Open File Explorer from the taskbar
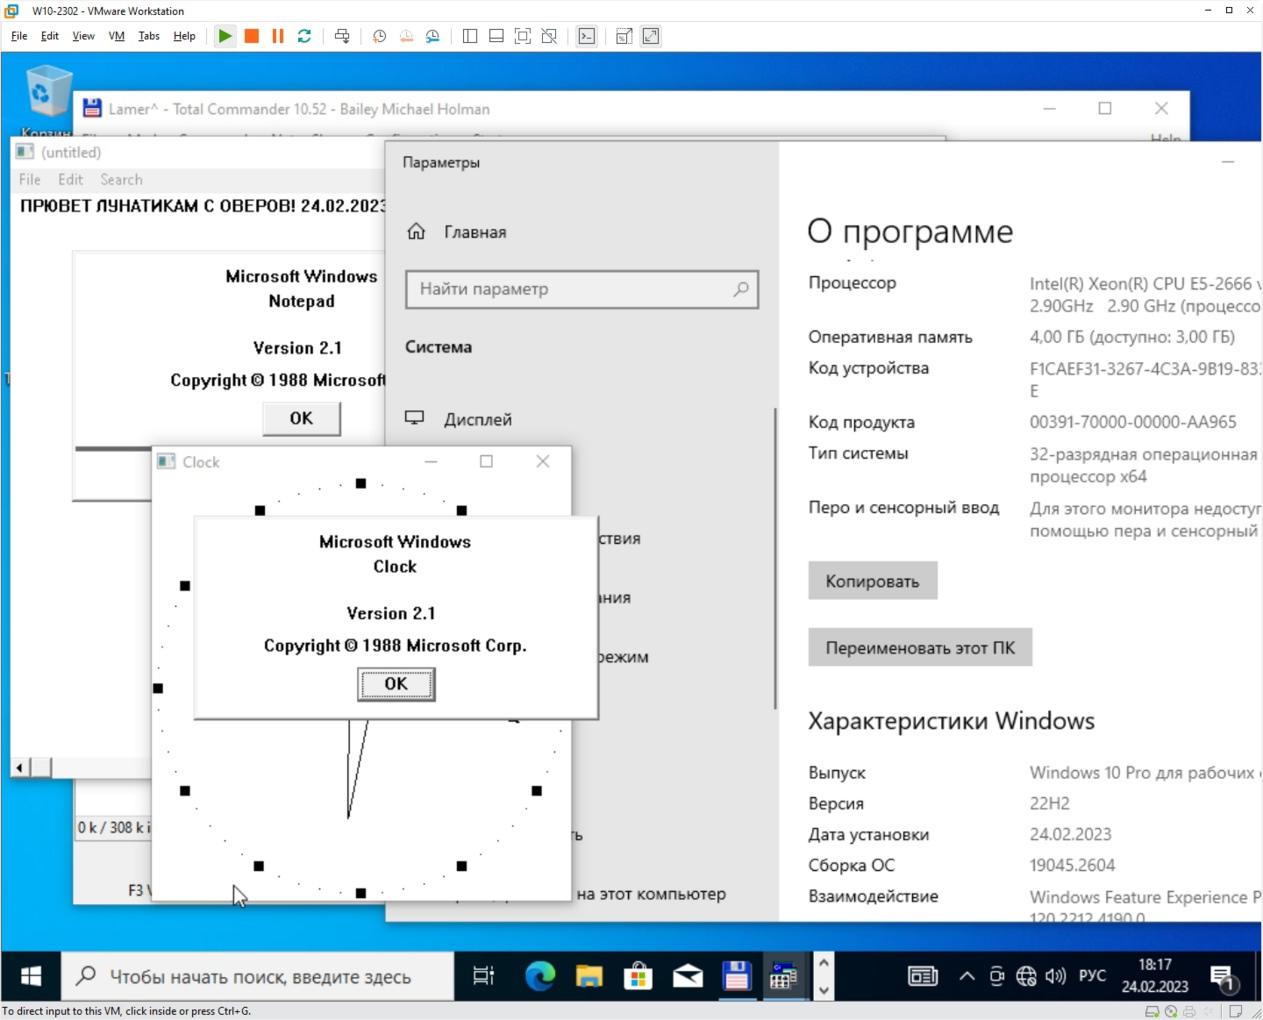The image size is (1263, 1020). coord(589,976)
